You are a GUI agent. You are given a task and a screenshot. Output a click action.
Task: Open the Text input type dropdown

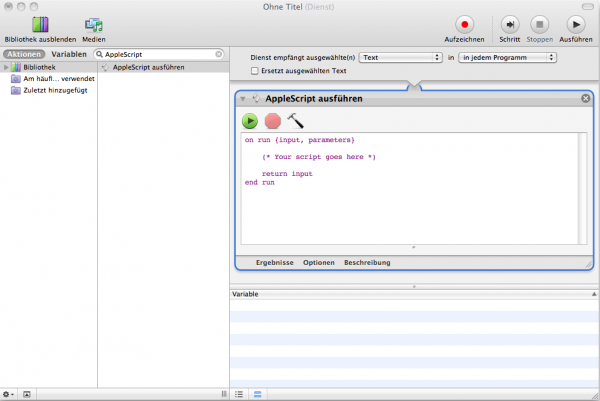pyautogui.click(x=400, y=57)
